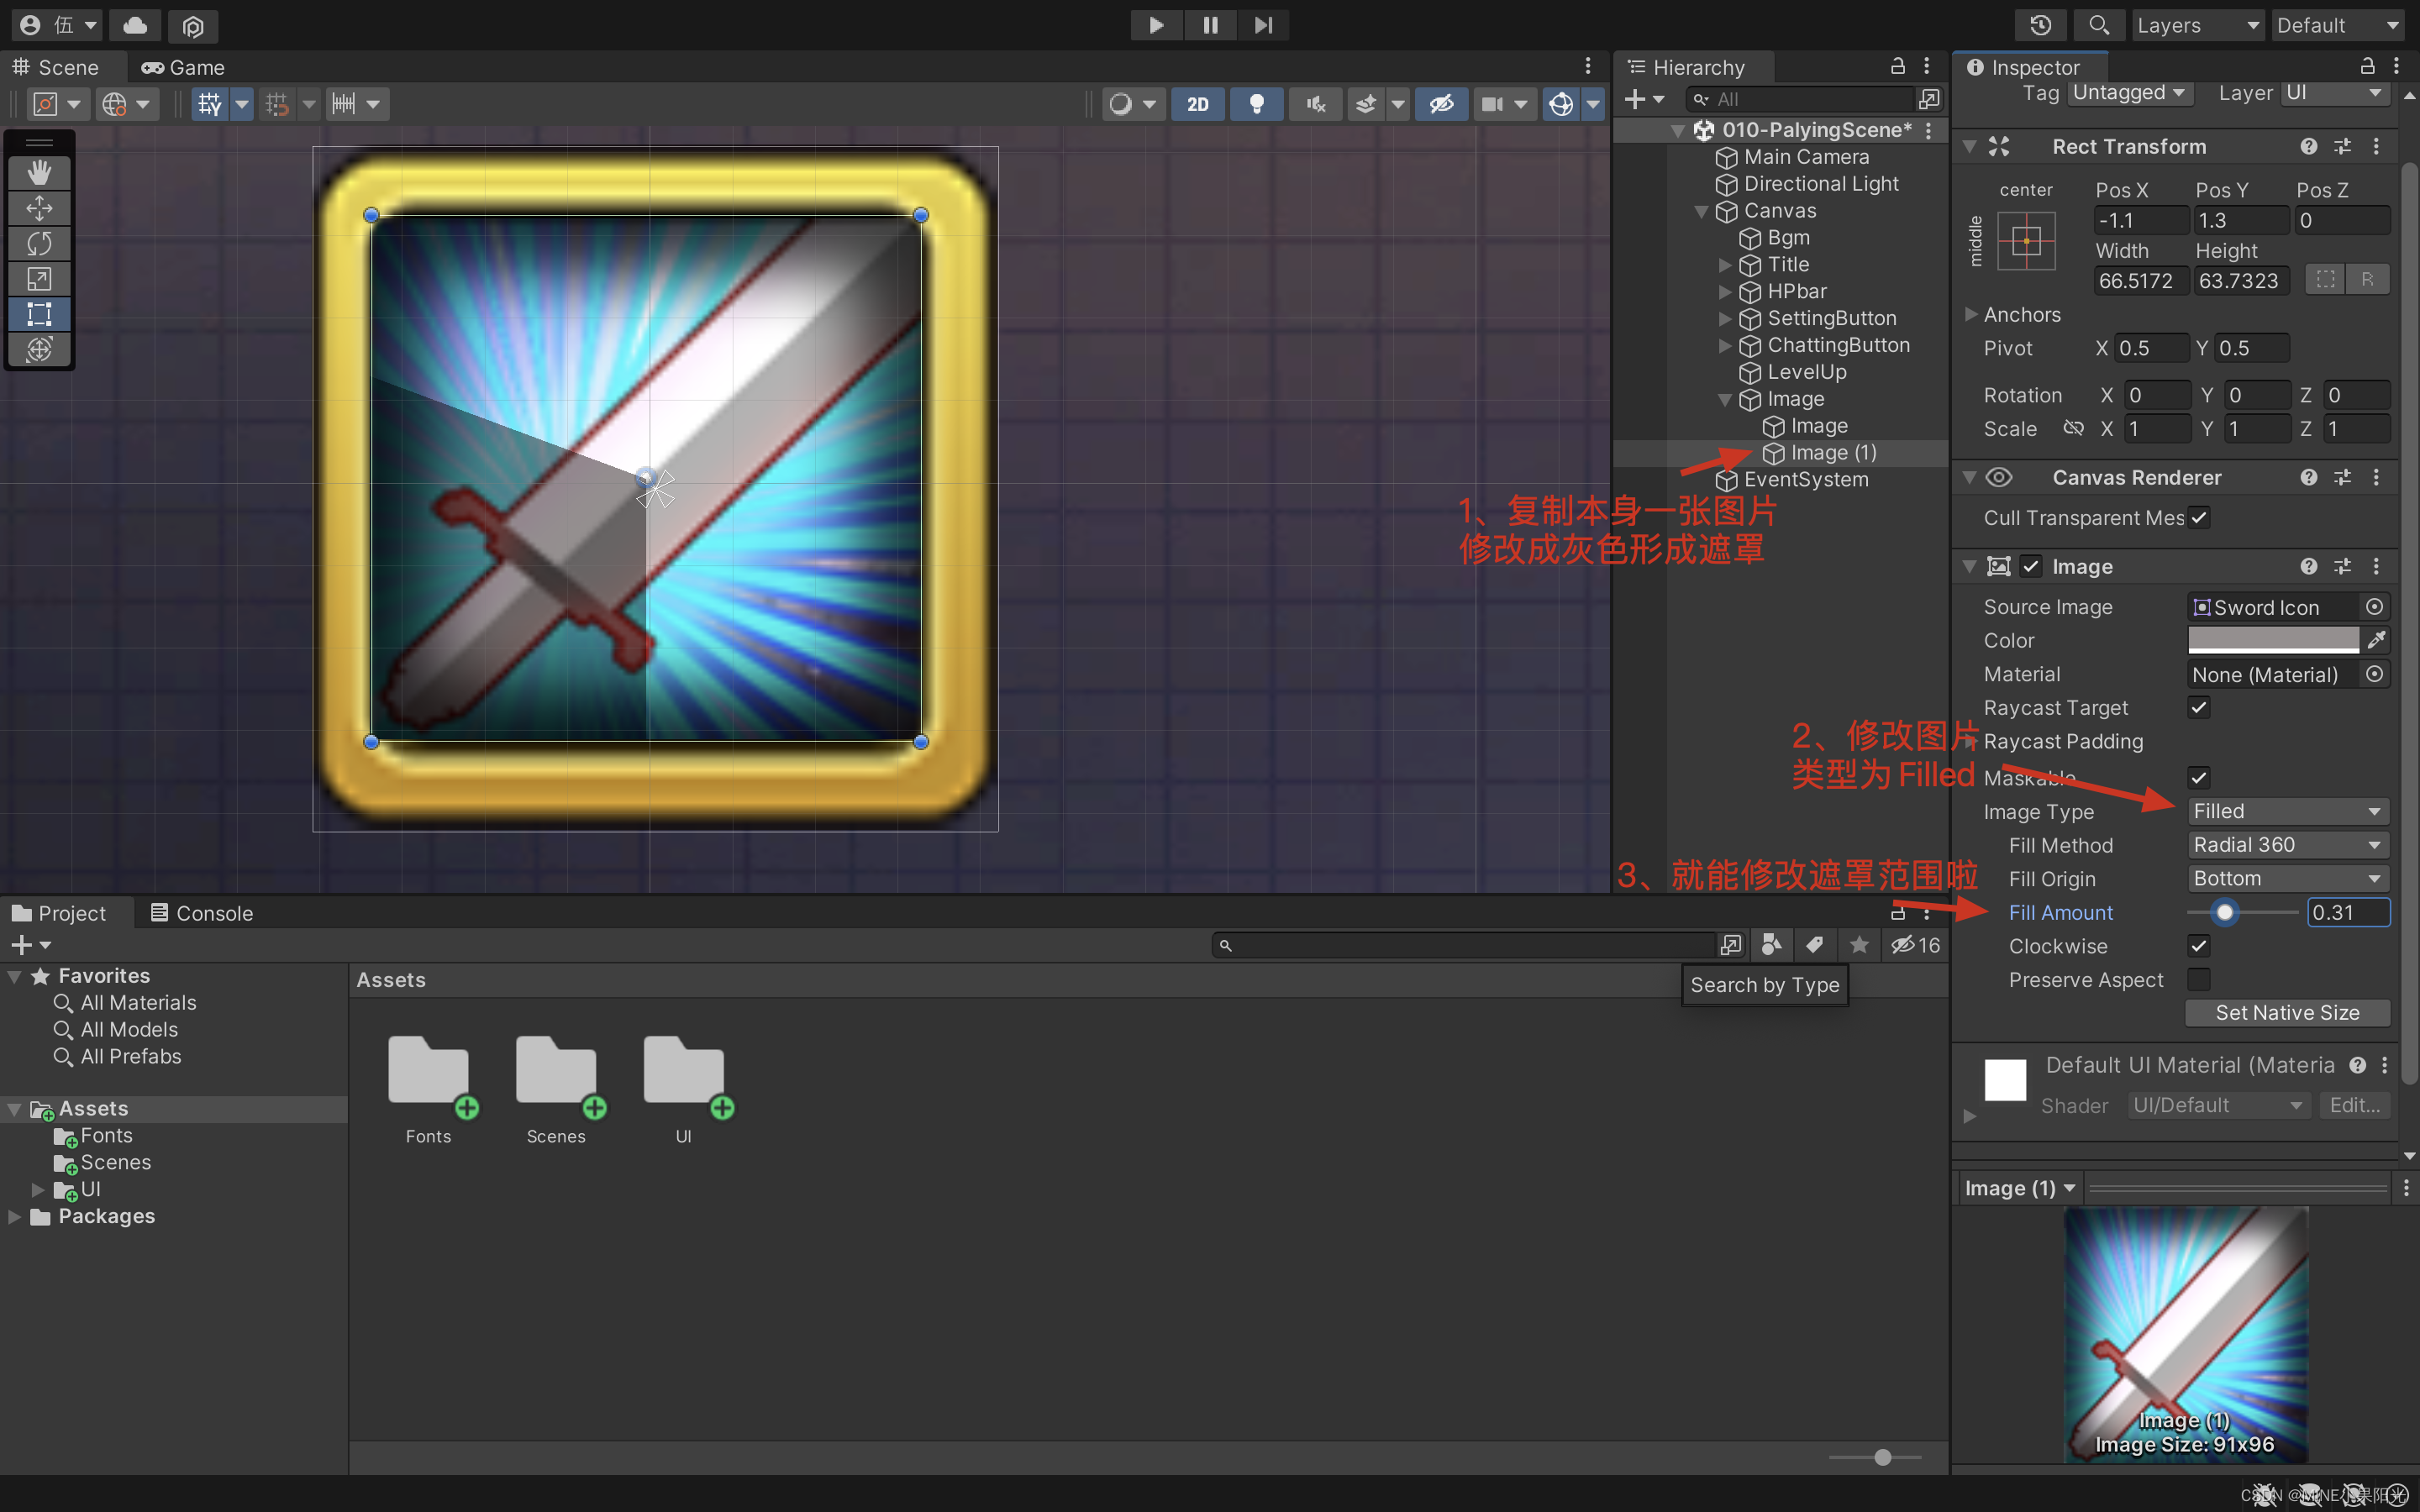Screen dimensions: 2420x1512
Task: Select the Transform tool
Action: point(39,349)
